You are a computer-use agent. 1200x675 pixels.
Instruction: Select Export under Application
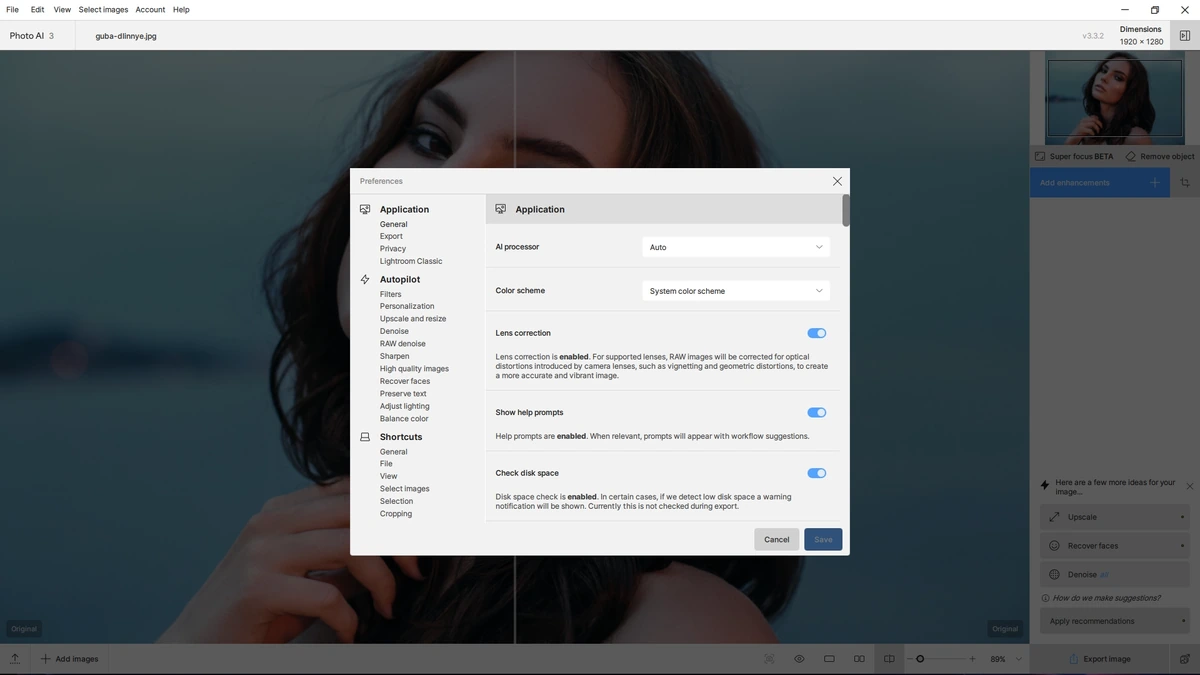pyautogui.click(x=391, y=236)
